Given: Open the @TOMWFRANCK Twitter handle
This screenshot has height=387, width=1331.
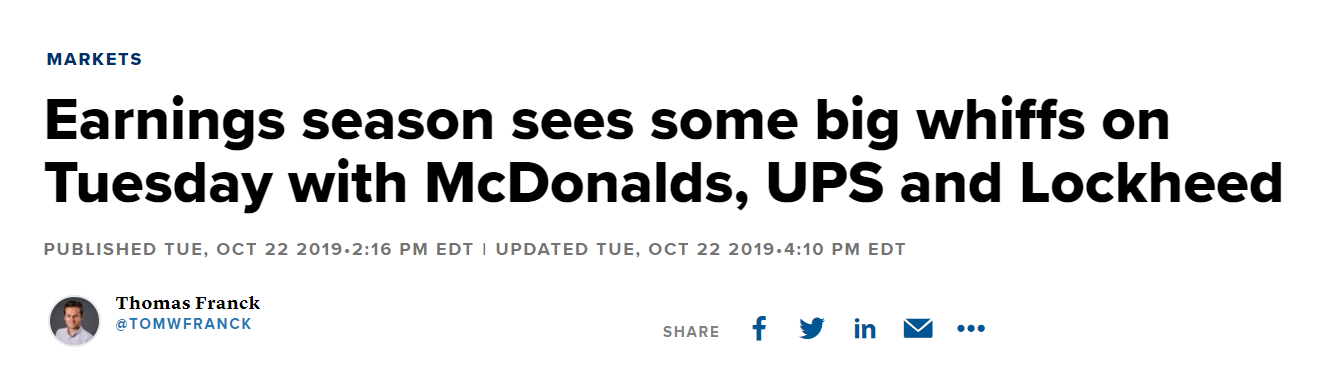Looking at the screenshot, I should tap(184, 325).
